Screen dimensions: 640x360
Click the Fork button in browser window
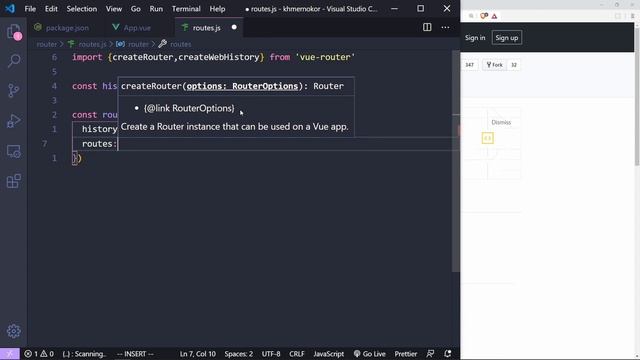[x=494, y=65]
